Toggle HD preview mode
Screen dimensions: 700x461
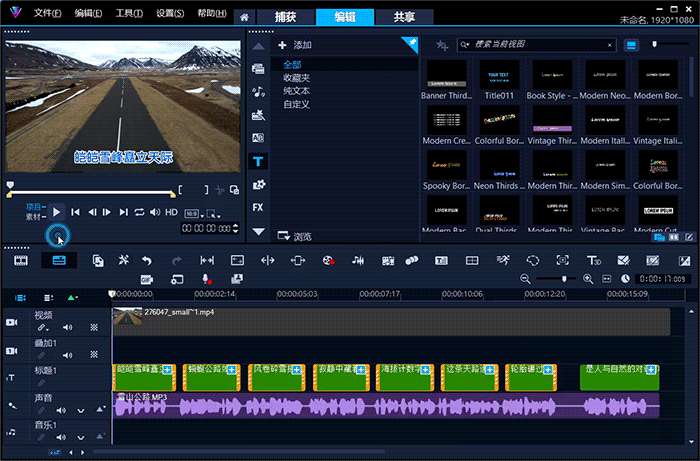click(171, 212)
